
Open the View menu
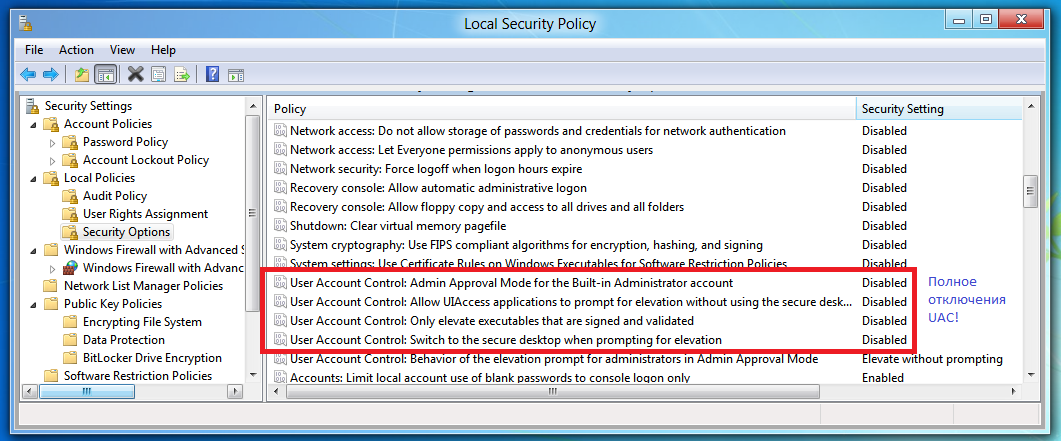[x=122, y=50]
